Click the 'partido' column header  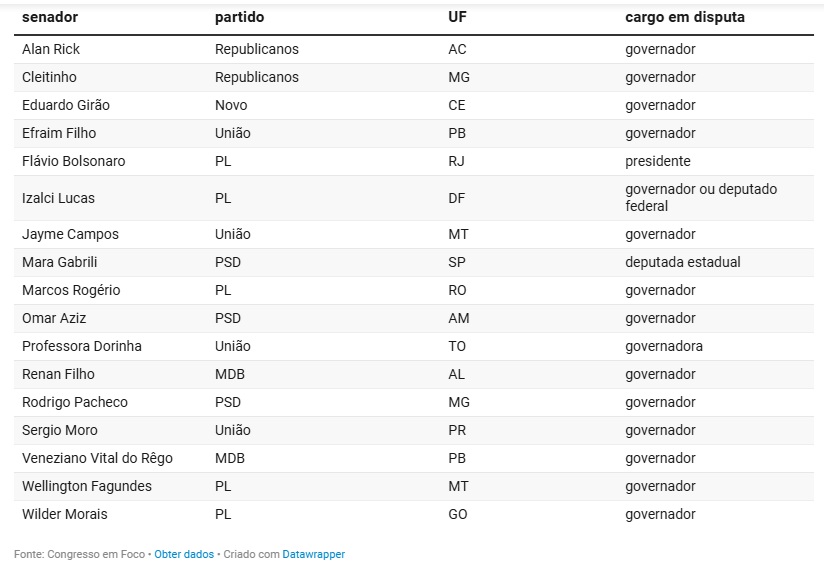[240, 18]
